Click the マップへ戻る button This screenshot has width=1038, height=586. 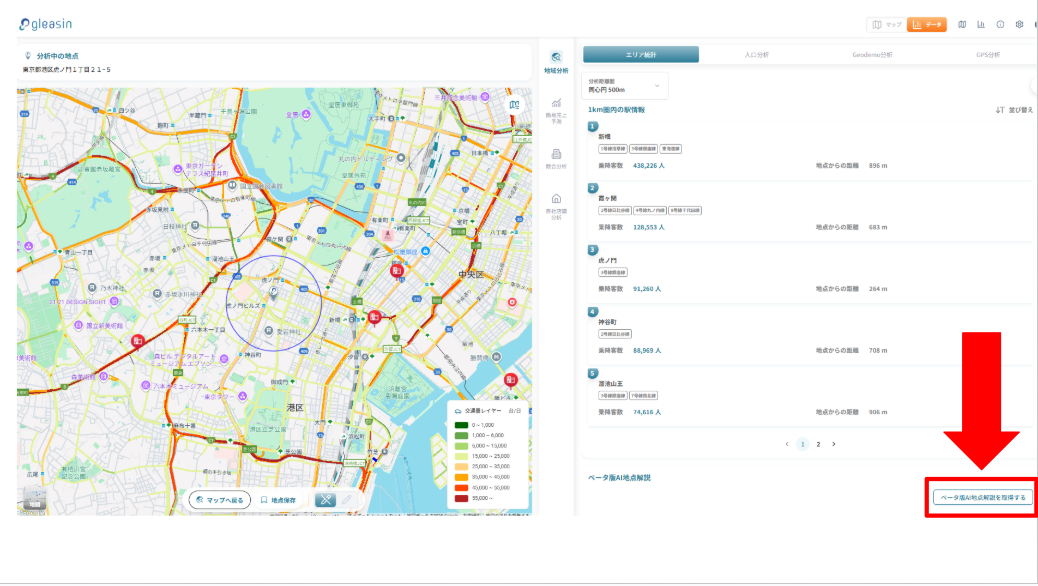217,499
